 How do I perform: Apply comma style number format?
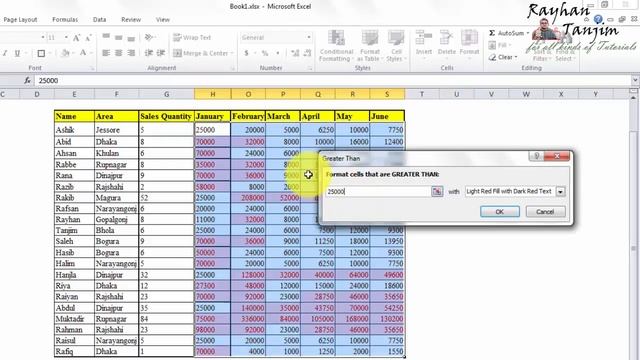(278, 53)
